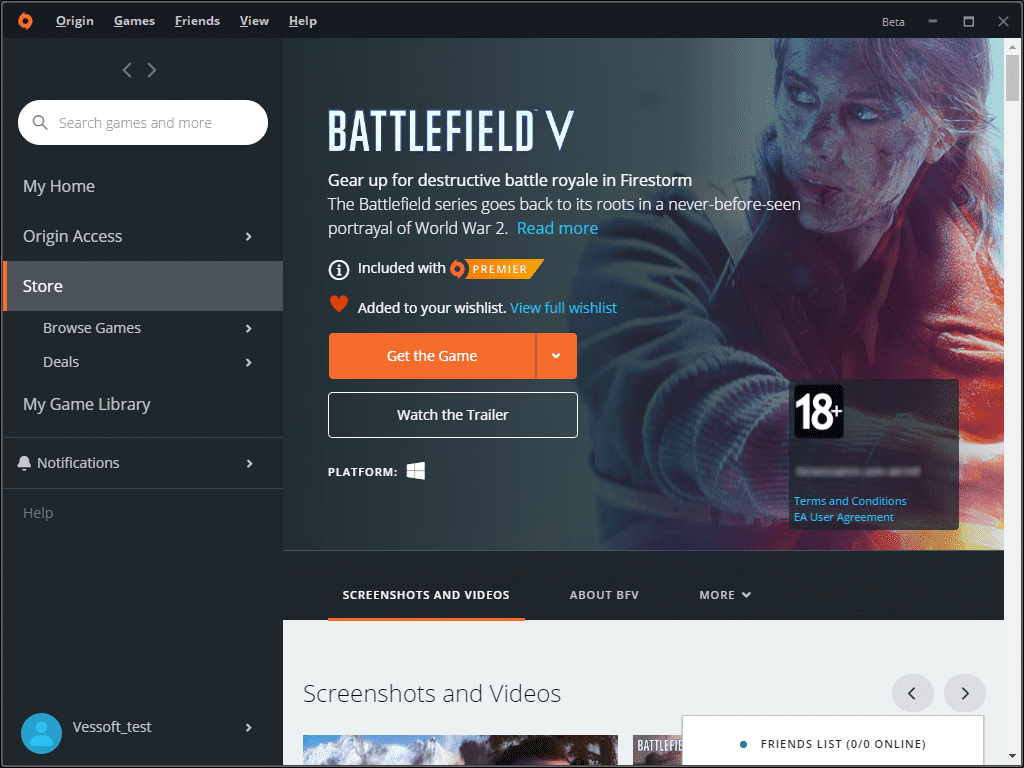Click the Vessoft_test user avatar
This screenshot has width=1024, height=768.
pyautogui.click(x=41, y=733)
